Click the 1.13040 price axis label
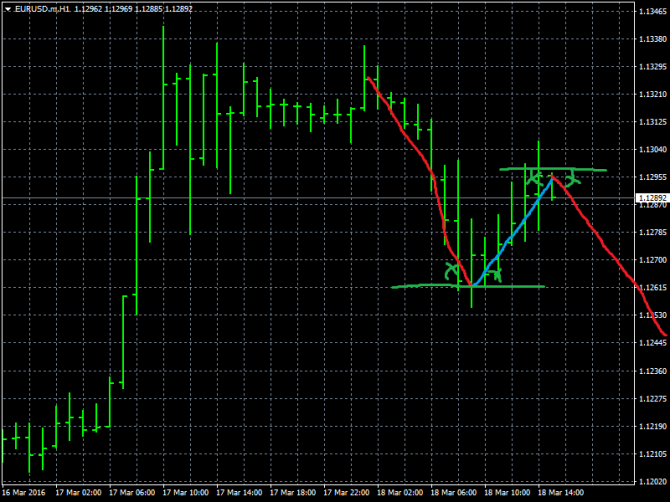Image resolution: width=670 pixels, height=502 pixels. pyautogui.click(x=652, y=150)
